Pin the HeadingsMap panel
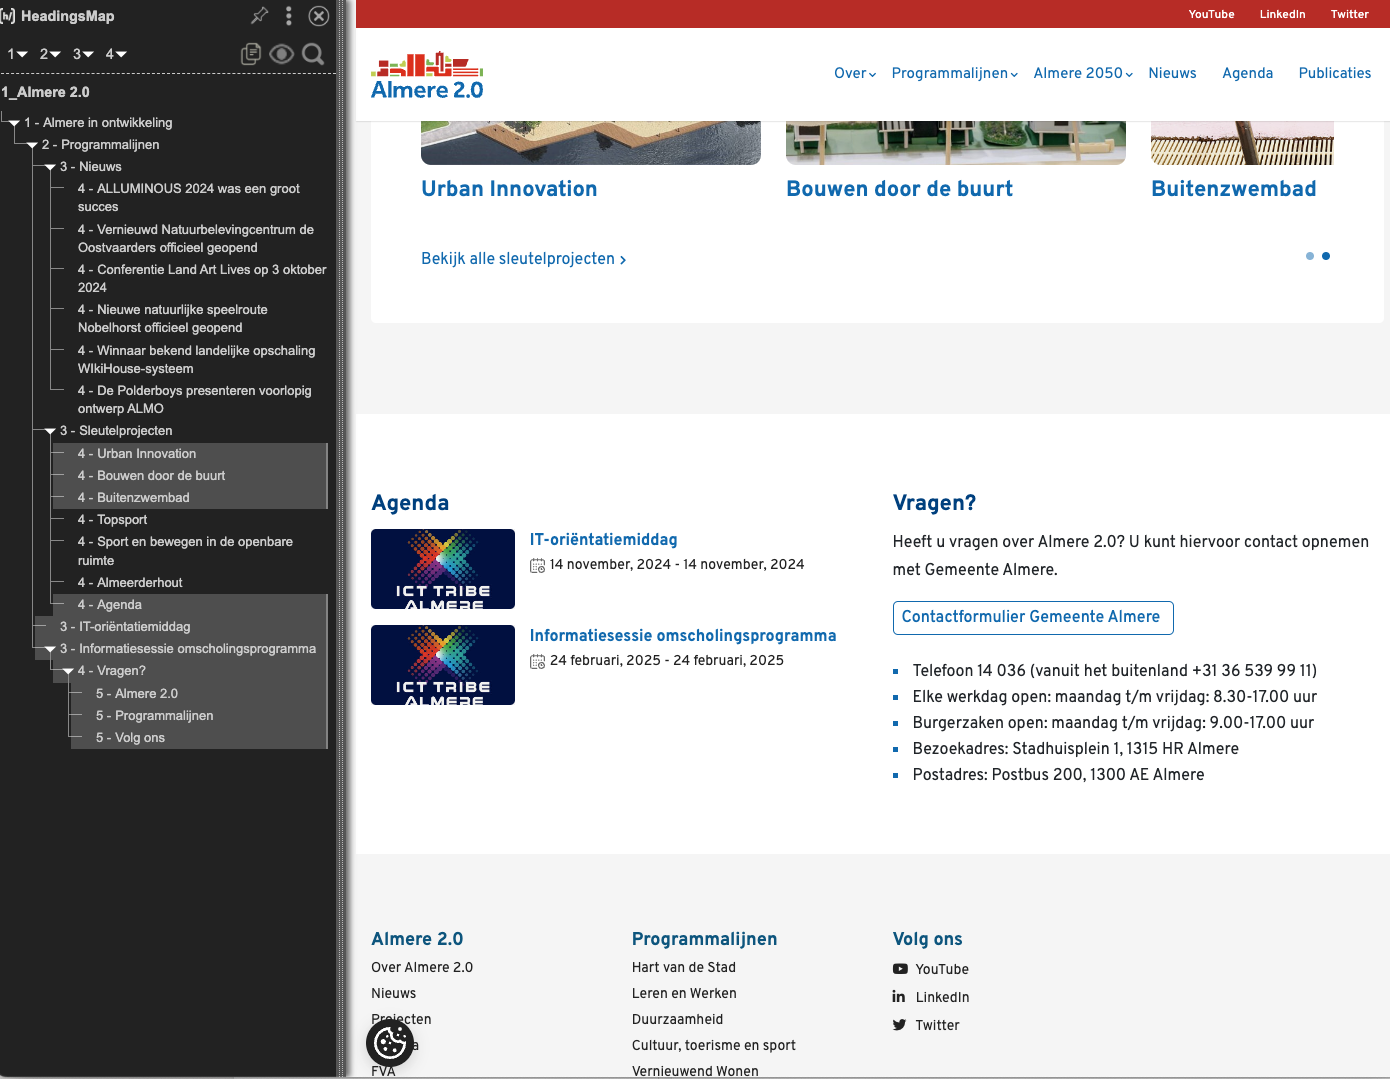This screenshot has height=1079, width=1390. pyautogui.click(x=260, y=15)
